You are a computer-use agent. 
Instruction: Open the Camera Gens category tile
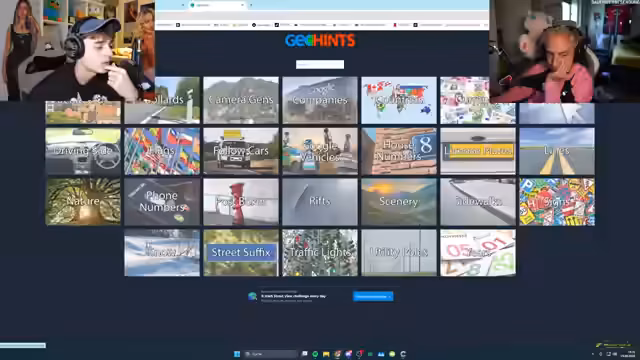coord(241,100)
